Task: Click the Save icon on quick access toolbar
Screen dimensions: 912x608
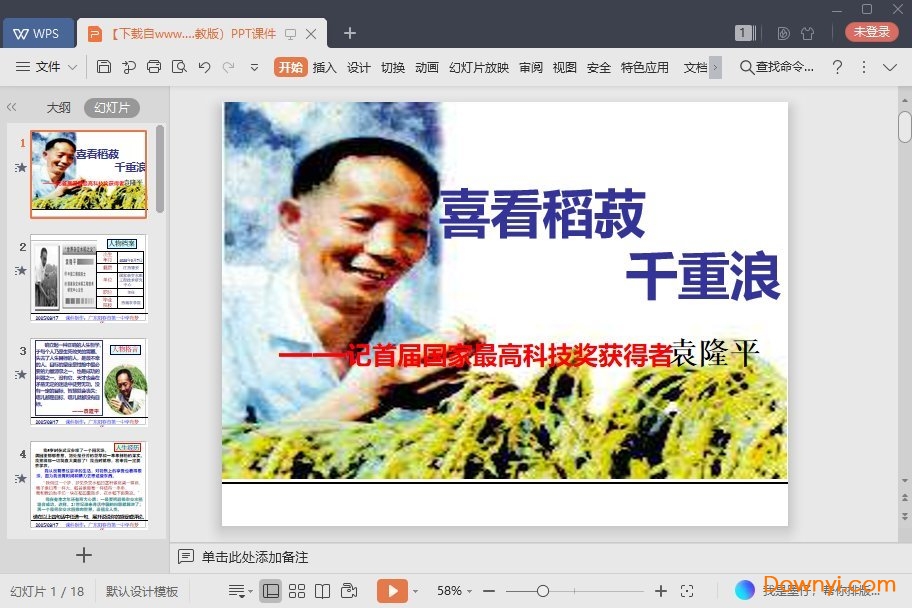Action: coord(104,67)
